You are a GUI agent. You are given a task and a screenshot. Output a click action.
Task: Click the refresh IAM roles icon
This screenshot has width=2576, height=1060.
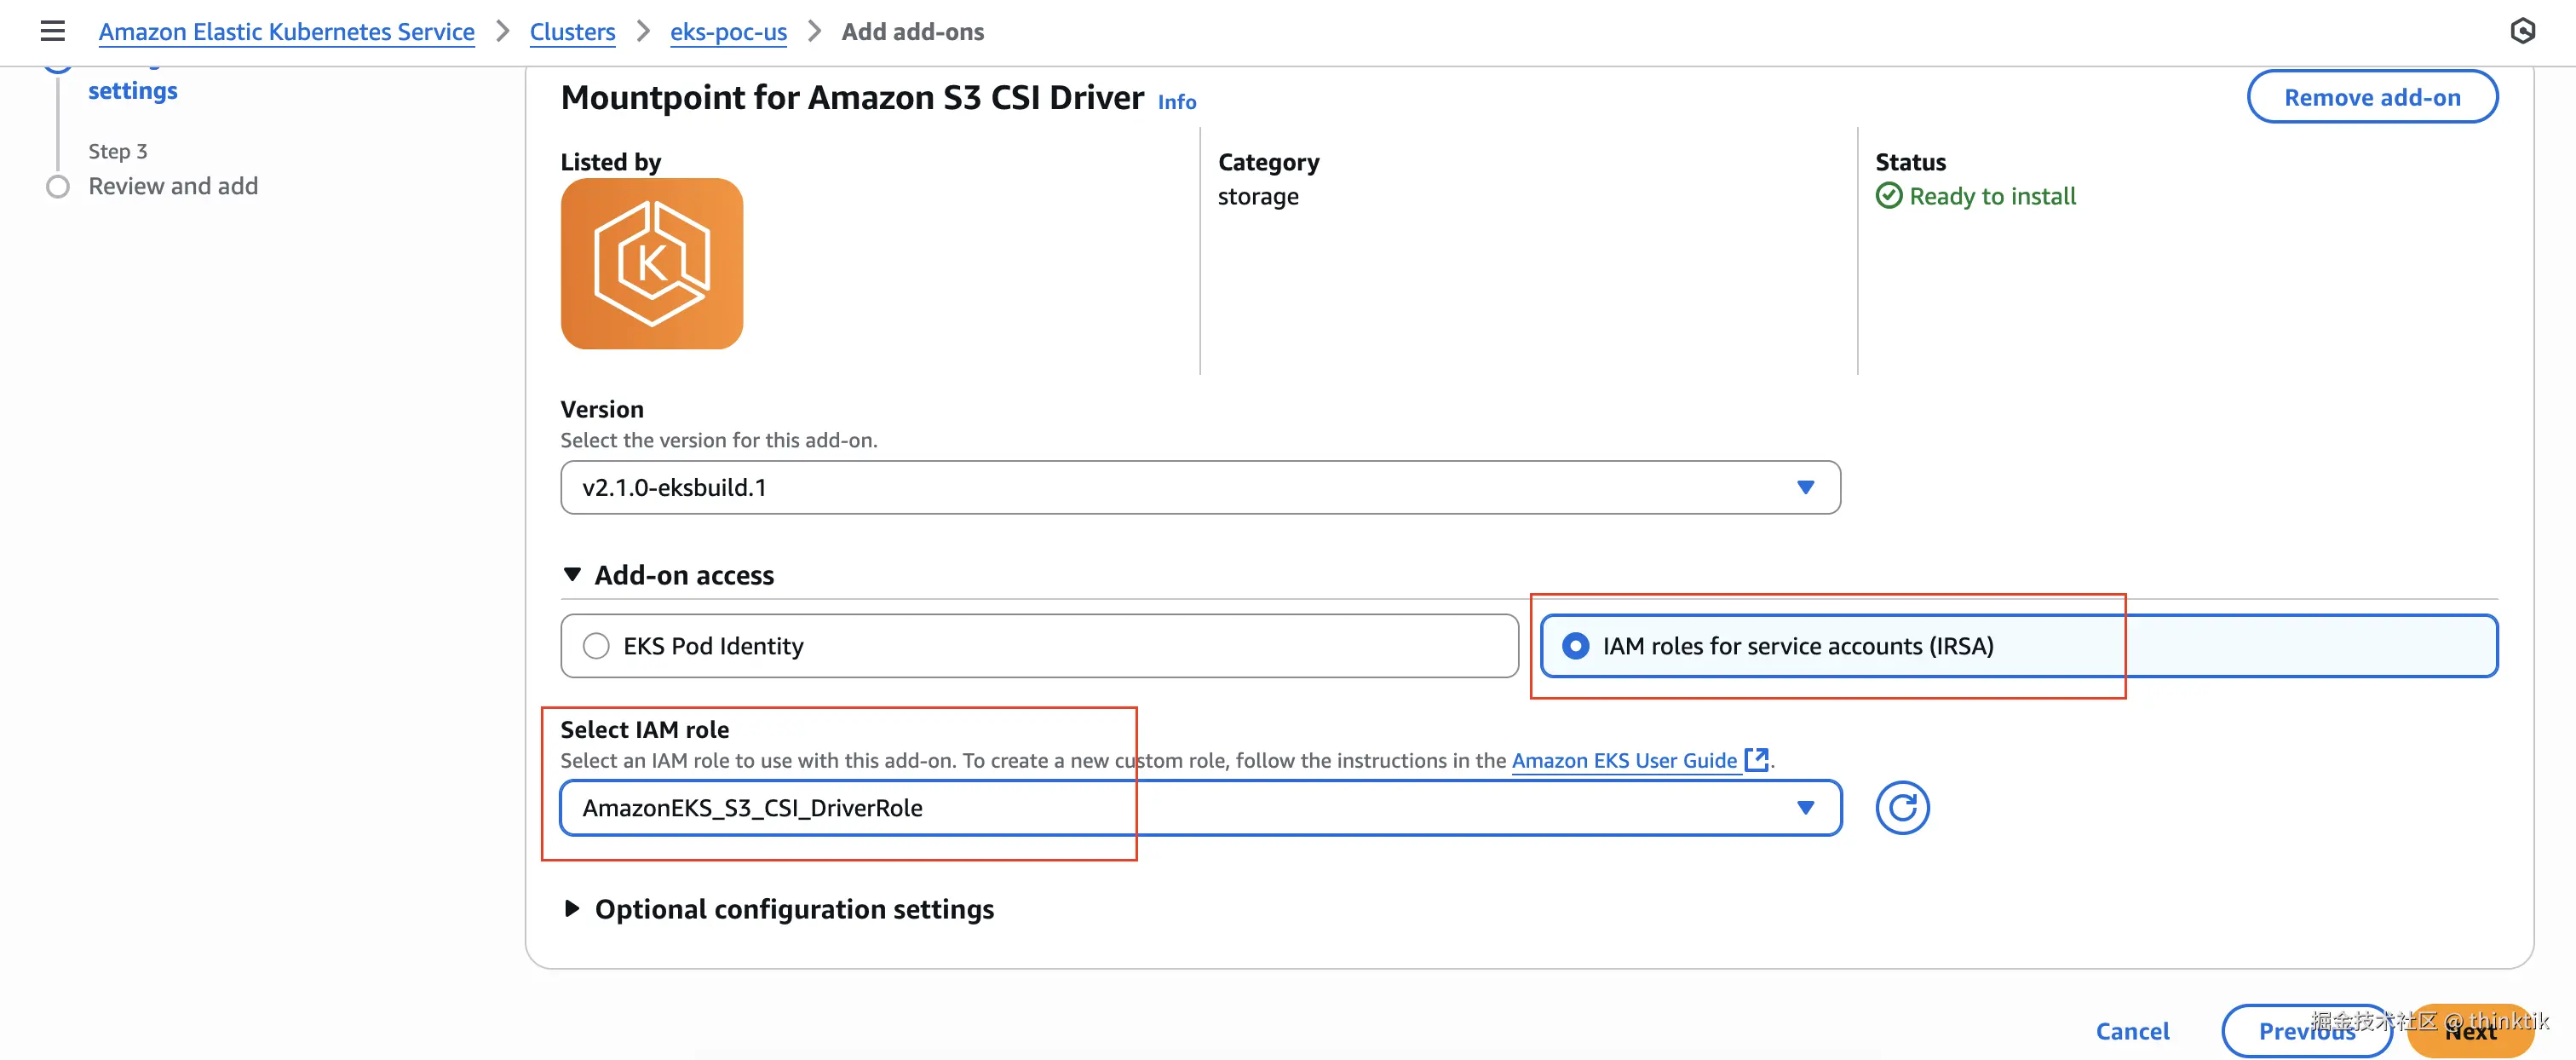pos(1901,808)
